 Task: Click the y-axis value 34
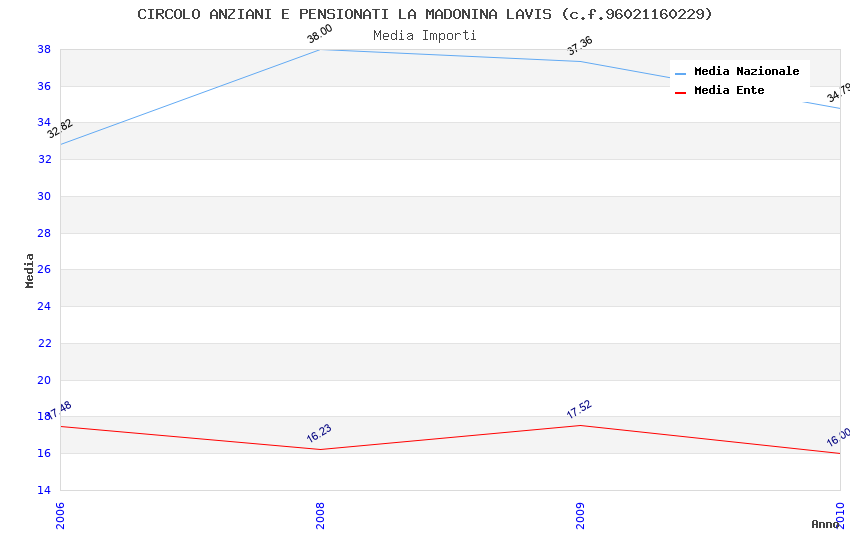pyautogui.click(x=44, y=122)
